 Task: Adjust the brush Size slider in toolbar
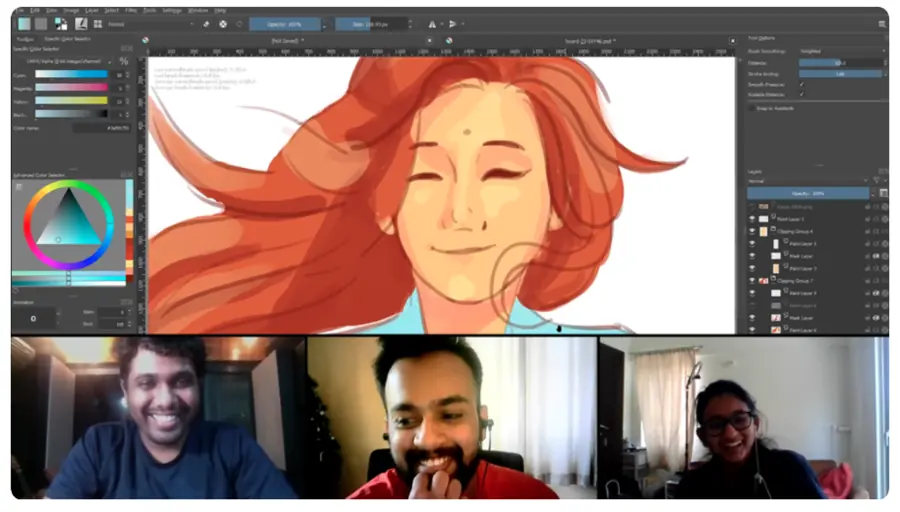tap(371, 24)
